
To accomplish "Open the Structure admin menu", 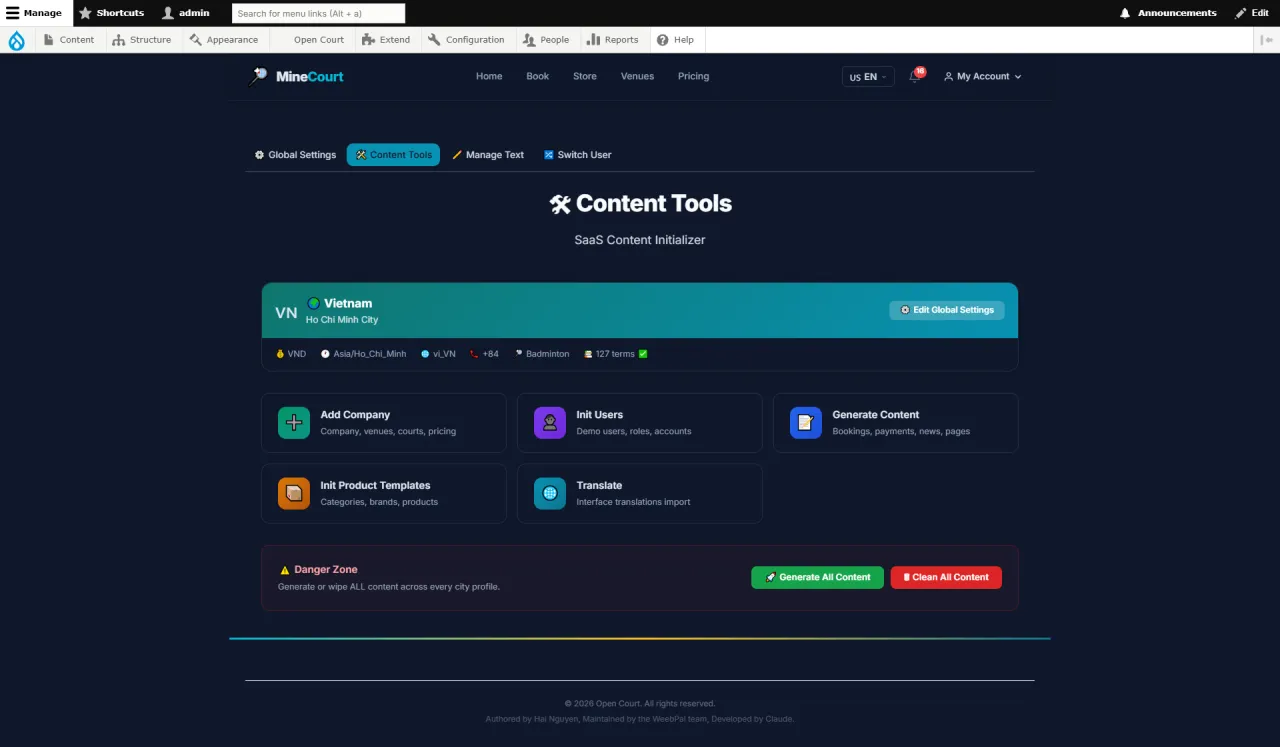I will (x=142, y=40).
